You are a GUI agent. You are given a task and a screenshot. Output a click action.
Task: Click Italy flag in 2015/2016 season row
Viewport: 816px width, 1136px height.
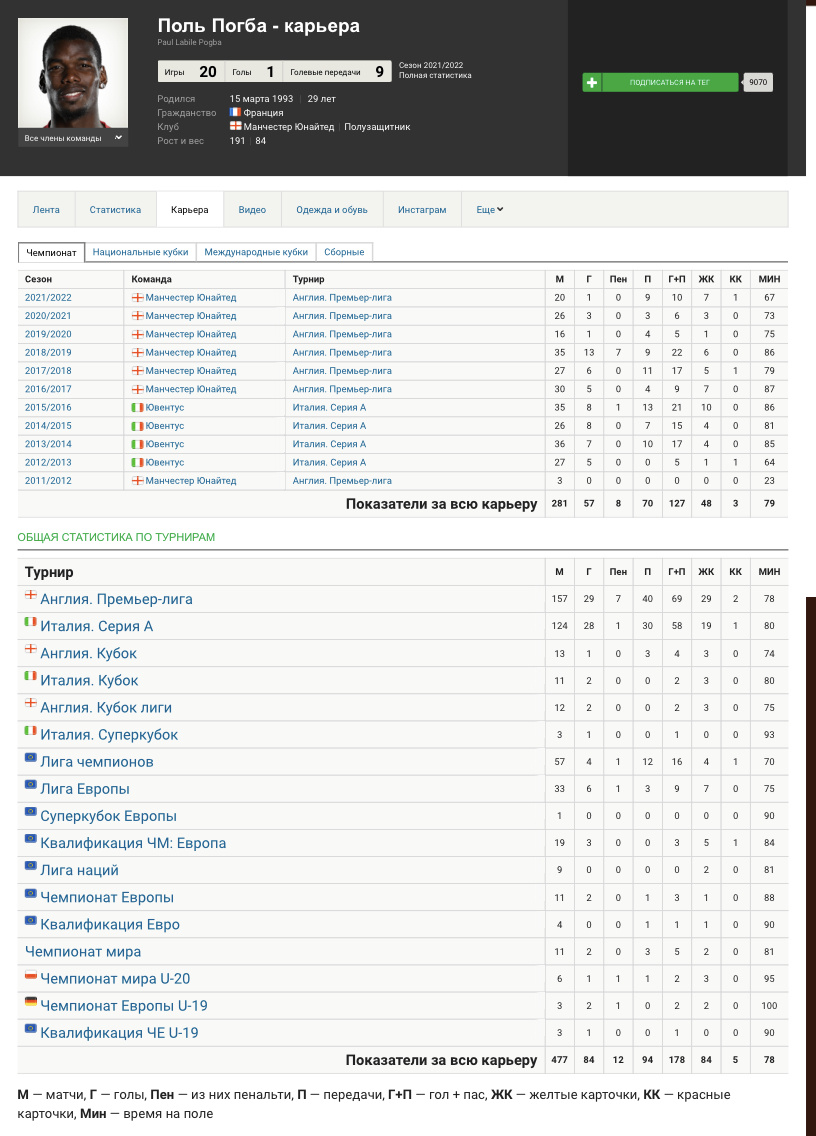pyautogui.click(x=137, y=407)
